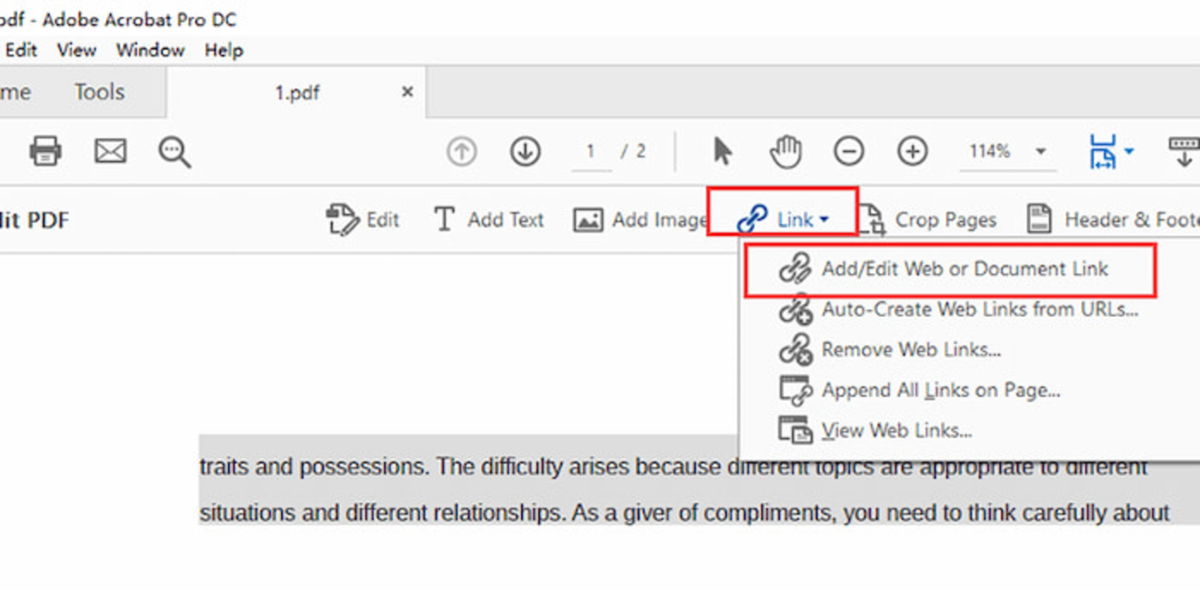Select the arrow Selection tool
The image size is (1200, 590).
point(722,151)
